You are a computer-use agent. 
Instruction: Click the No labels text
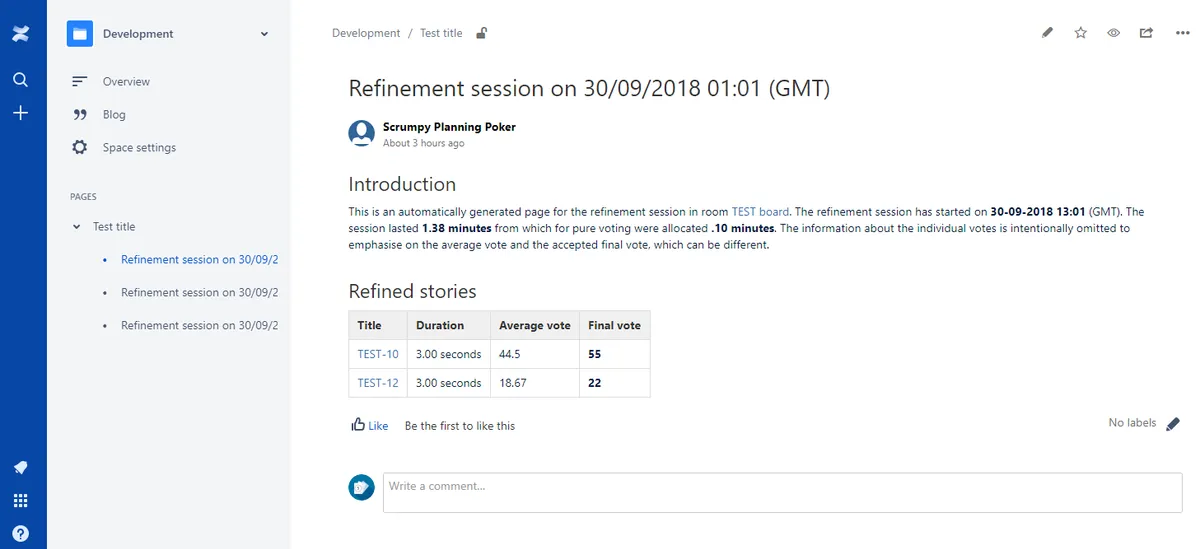[1132, 423]
